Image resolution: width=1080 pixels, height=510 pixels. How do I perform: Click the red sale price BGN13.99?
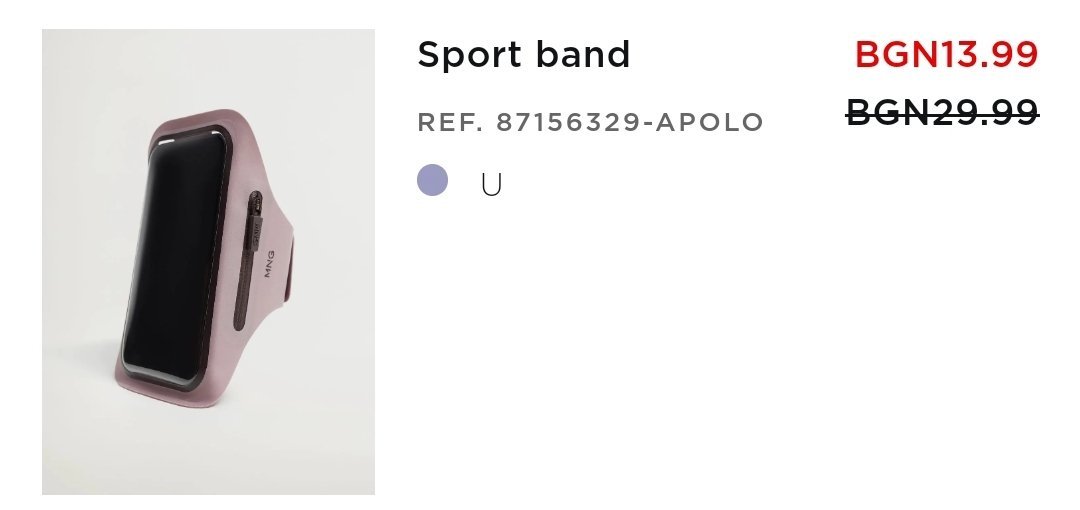[x=946, y=54]
